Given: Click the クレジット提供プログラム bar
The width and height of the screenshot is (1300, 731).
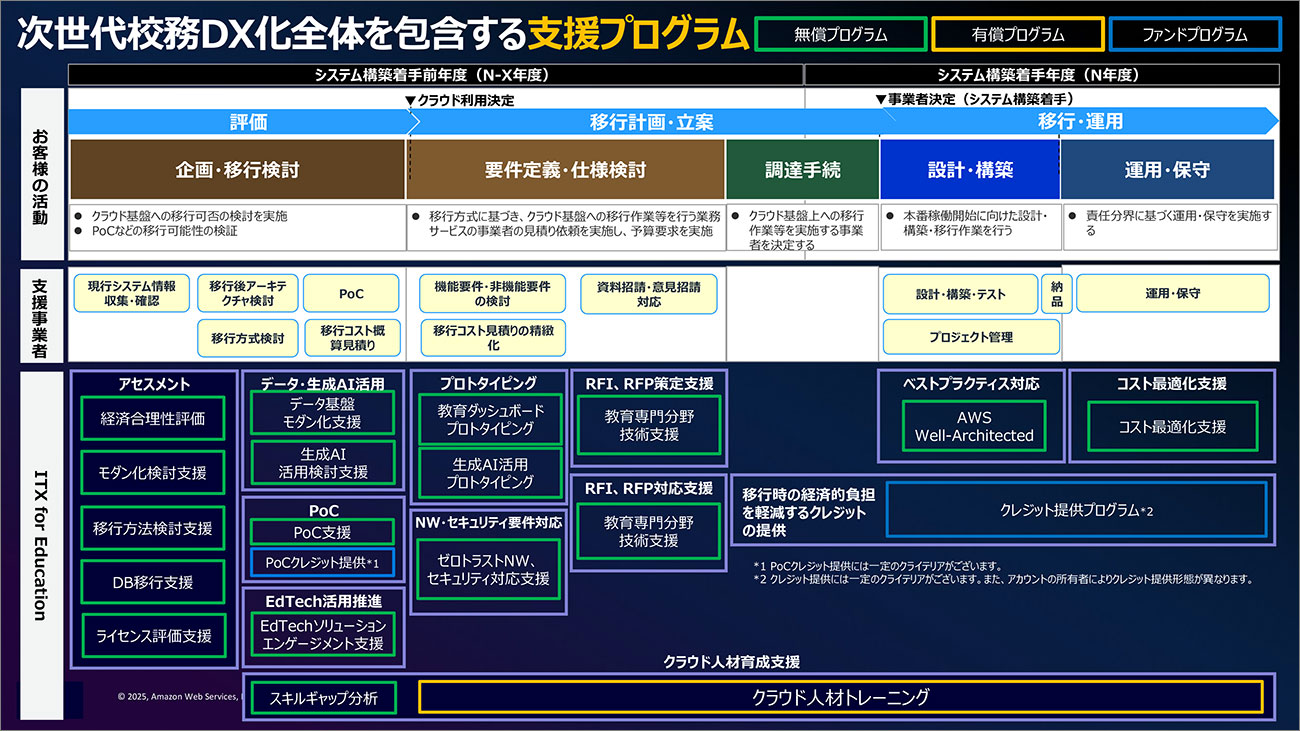Looking at the screenshot, I should (x=1076, y=510).
